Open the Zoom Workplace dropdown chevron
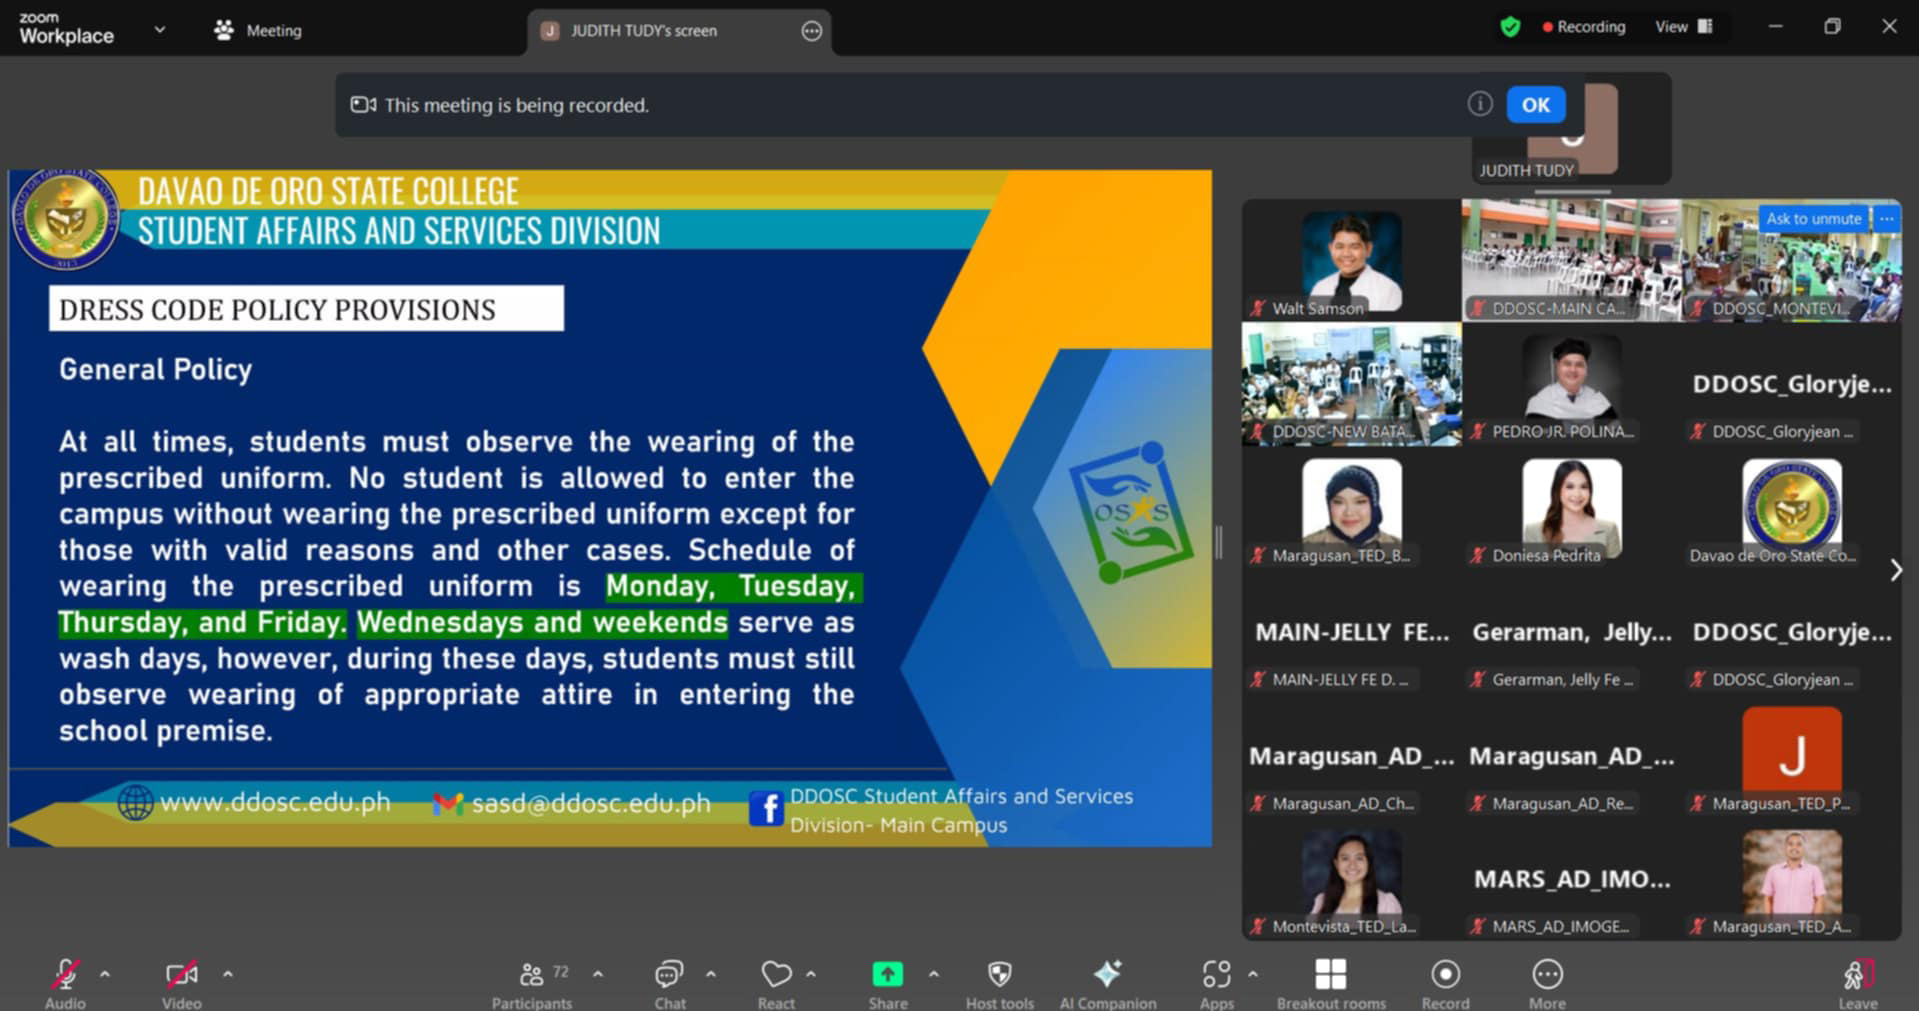 [x=159, y=30]
